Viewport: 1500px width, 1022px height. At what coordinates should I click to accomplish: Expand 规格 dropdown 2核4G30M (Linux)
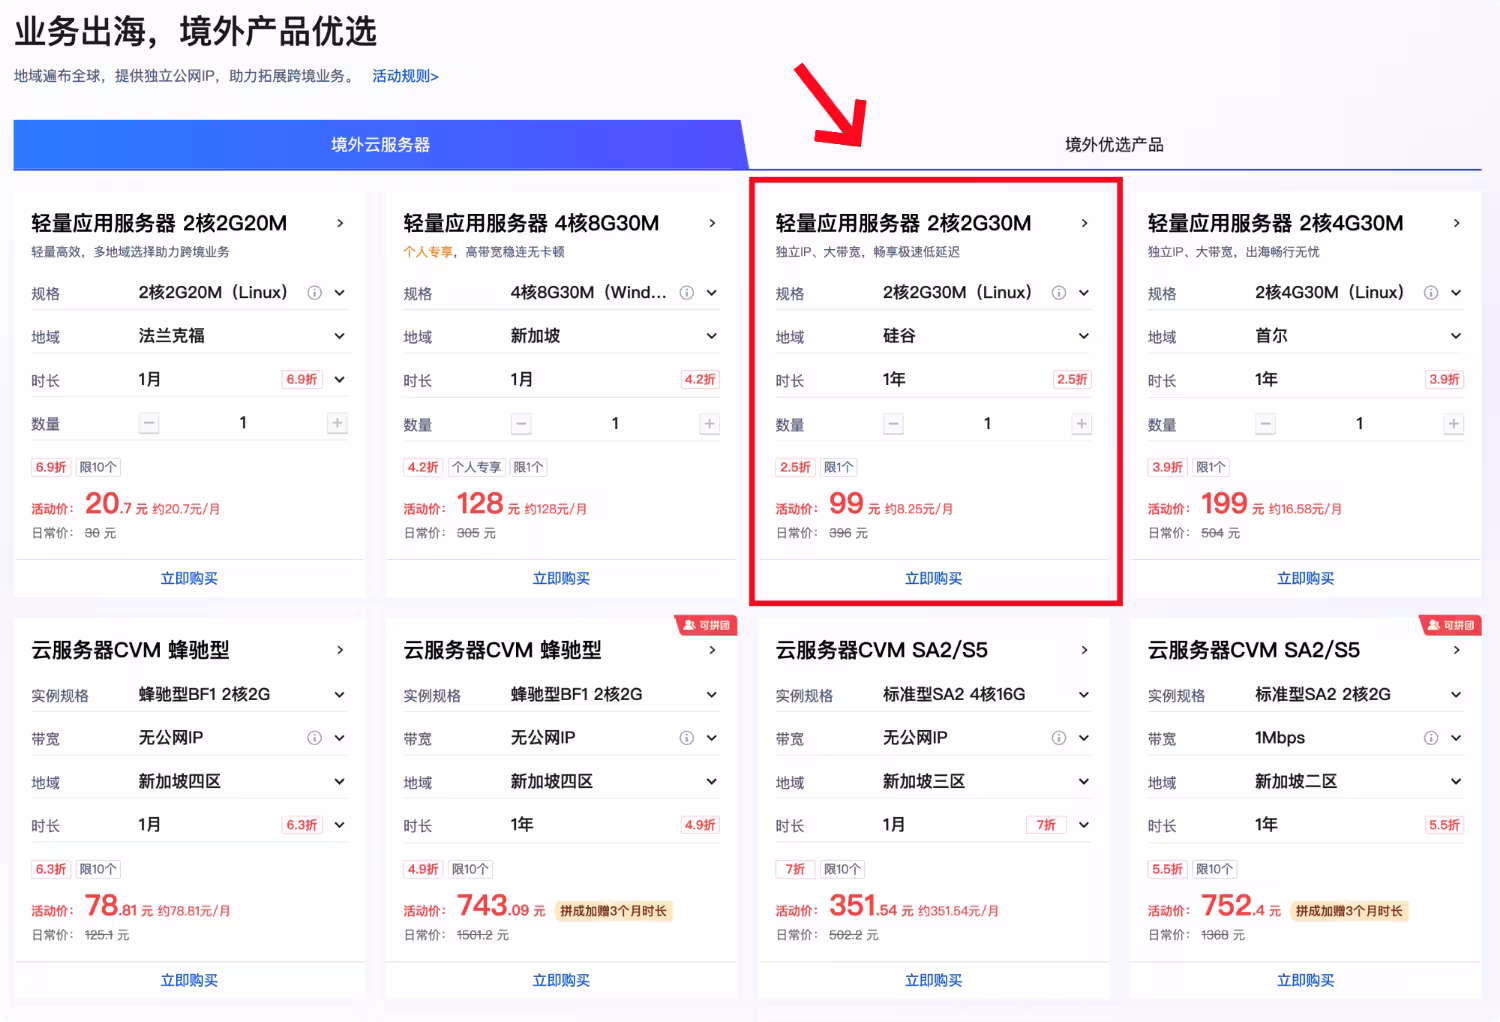pyautogui.click(x=1456, y=293)
